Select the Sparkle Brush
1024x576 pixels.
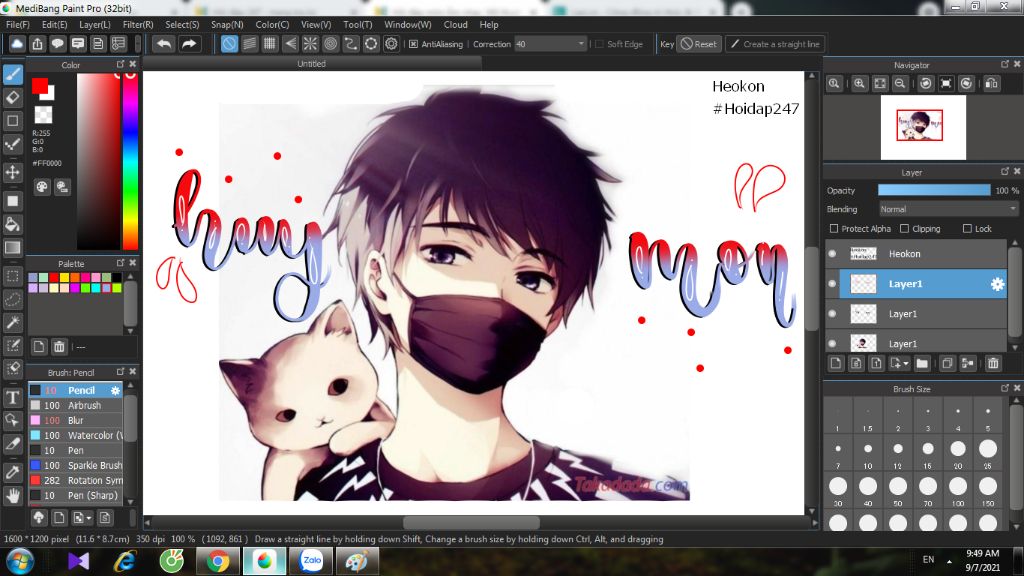pos(76,466)
